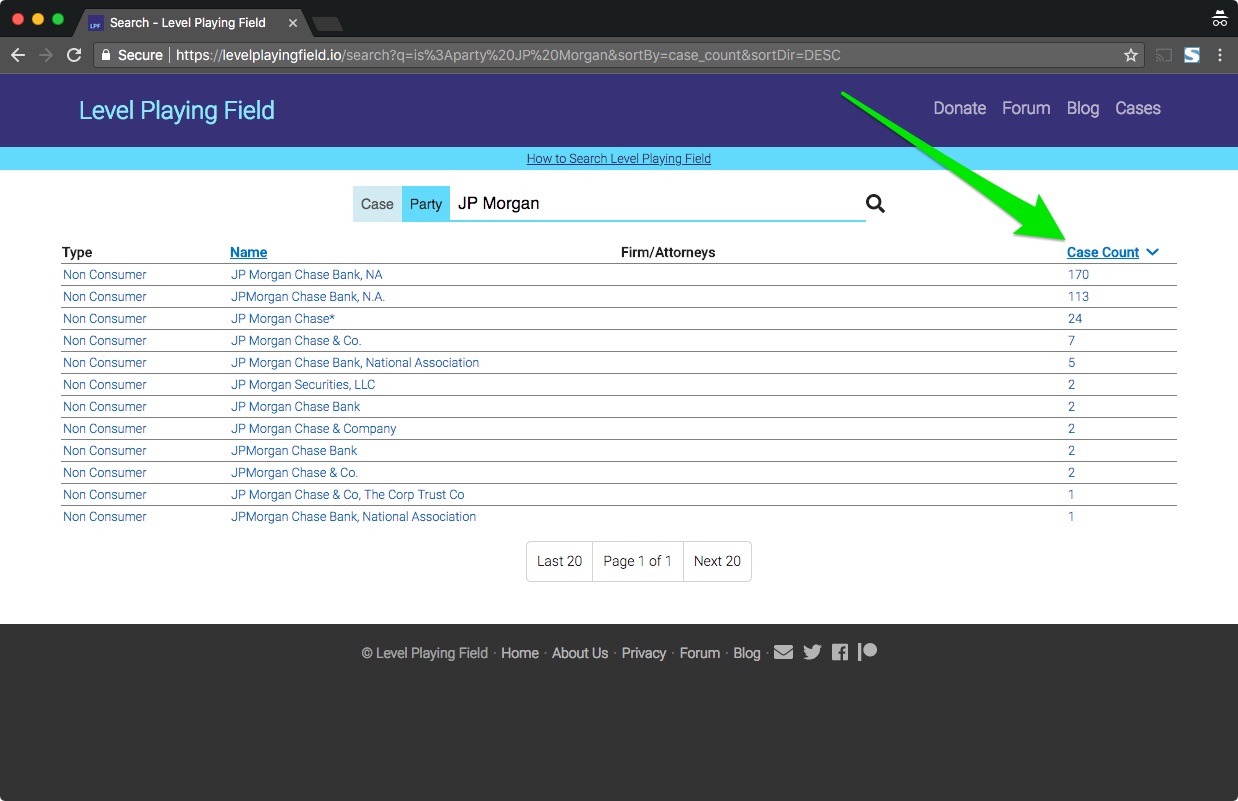
Task: Open JP Morgan Chase* party
Action: [x=283, y=318]
